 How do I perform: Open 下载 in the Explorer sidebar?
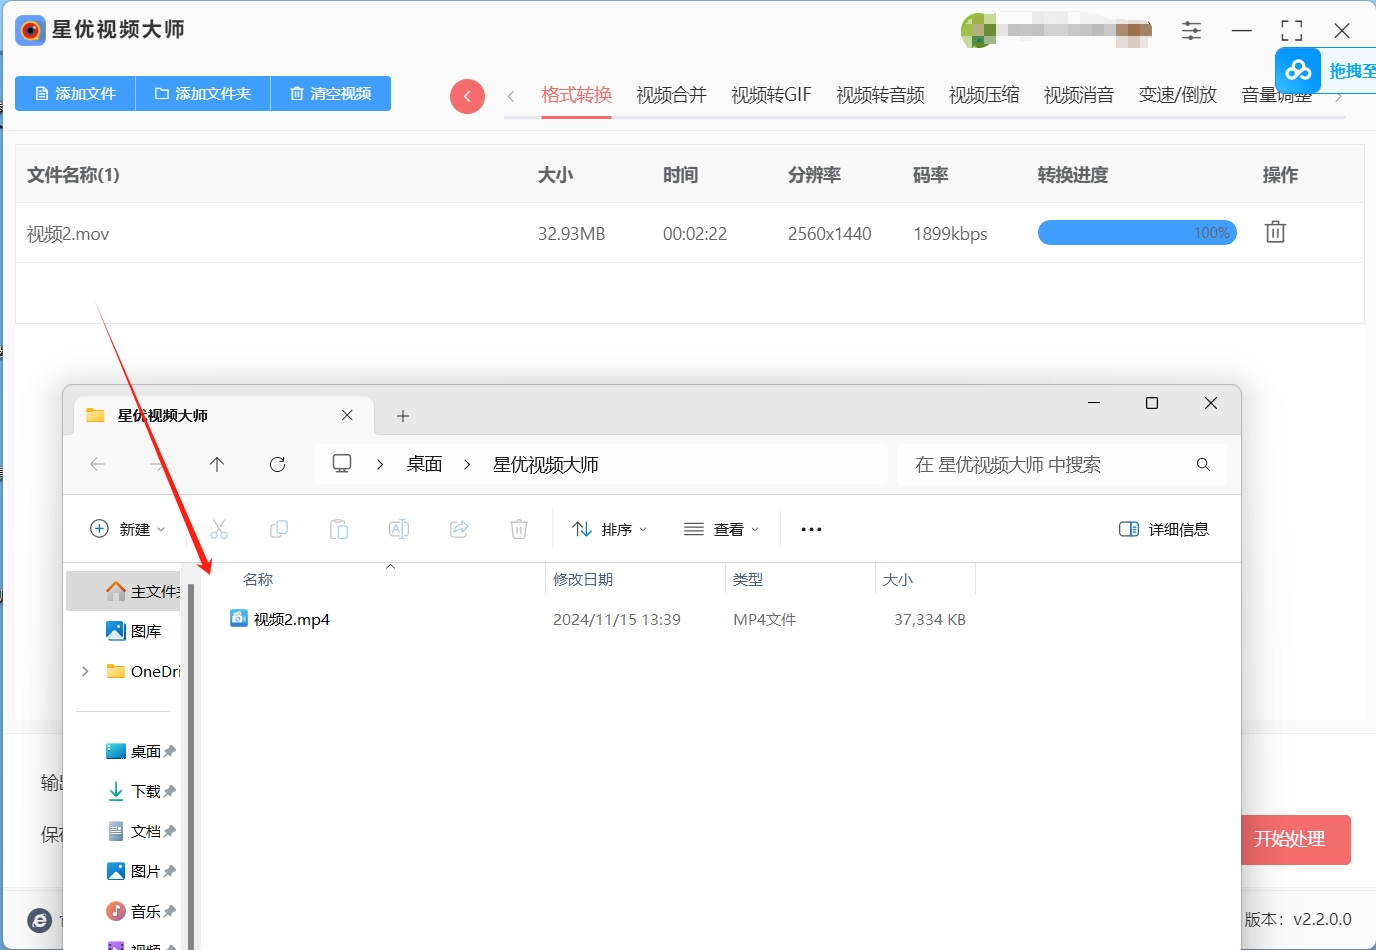click(x=141, y=791)
